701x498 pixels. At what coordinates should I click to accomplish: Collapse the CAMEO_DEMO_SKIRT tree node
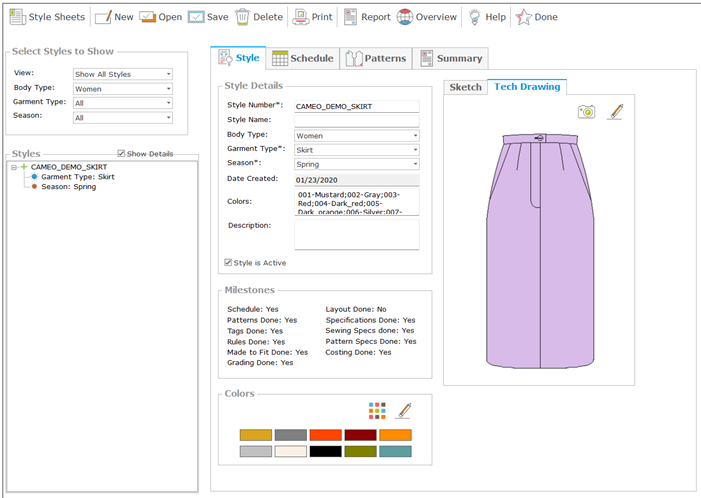pyautogui.click(x=14, y=167)
